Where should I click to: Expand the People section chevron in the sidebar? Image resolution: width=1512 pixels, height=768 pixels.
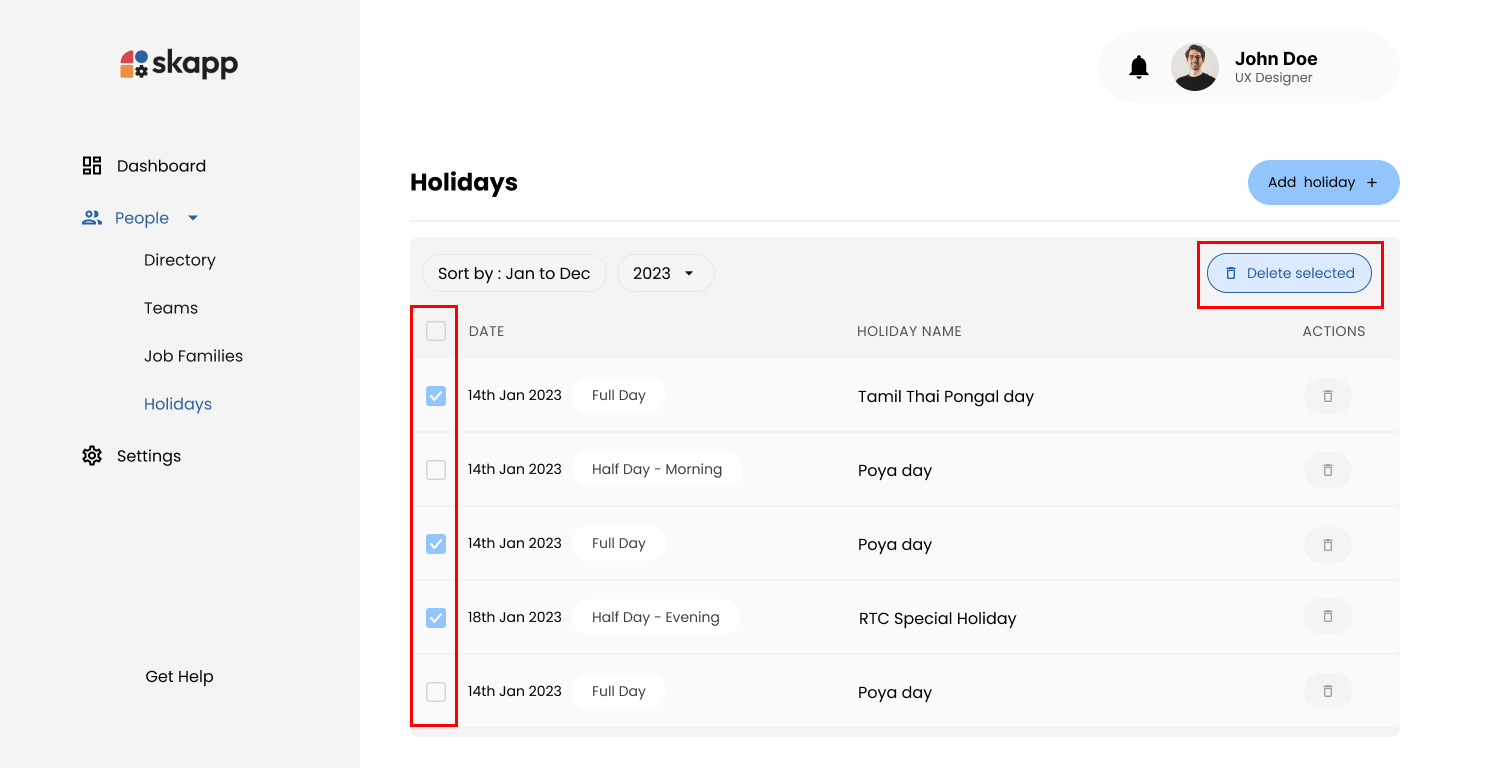point(193,217)
